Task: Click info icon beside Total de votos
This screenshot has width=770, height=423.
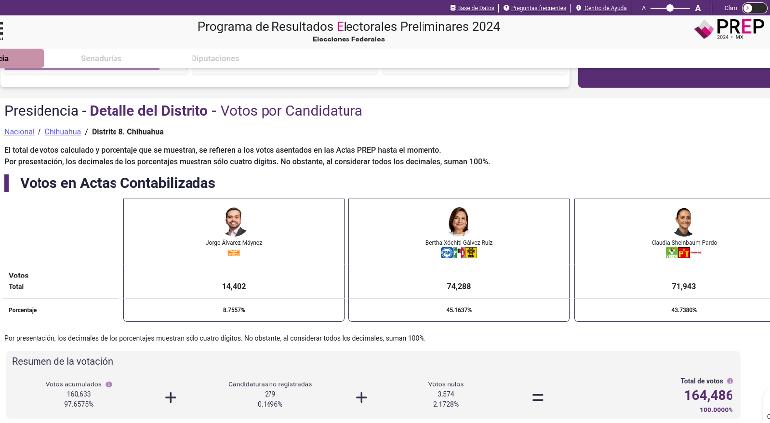Action: click(x=731, y=381)
